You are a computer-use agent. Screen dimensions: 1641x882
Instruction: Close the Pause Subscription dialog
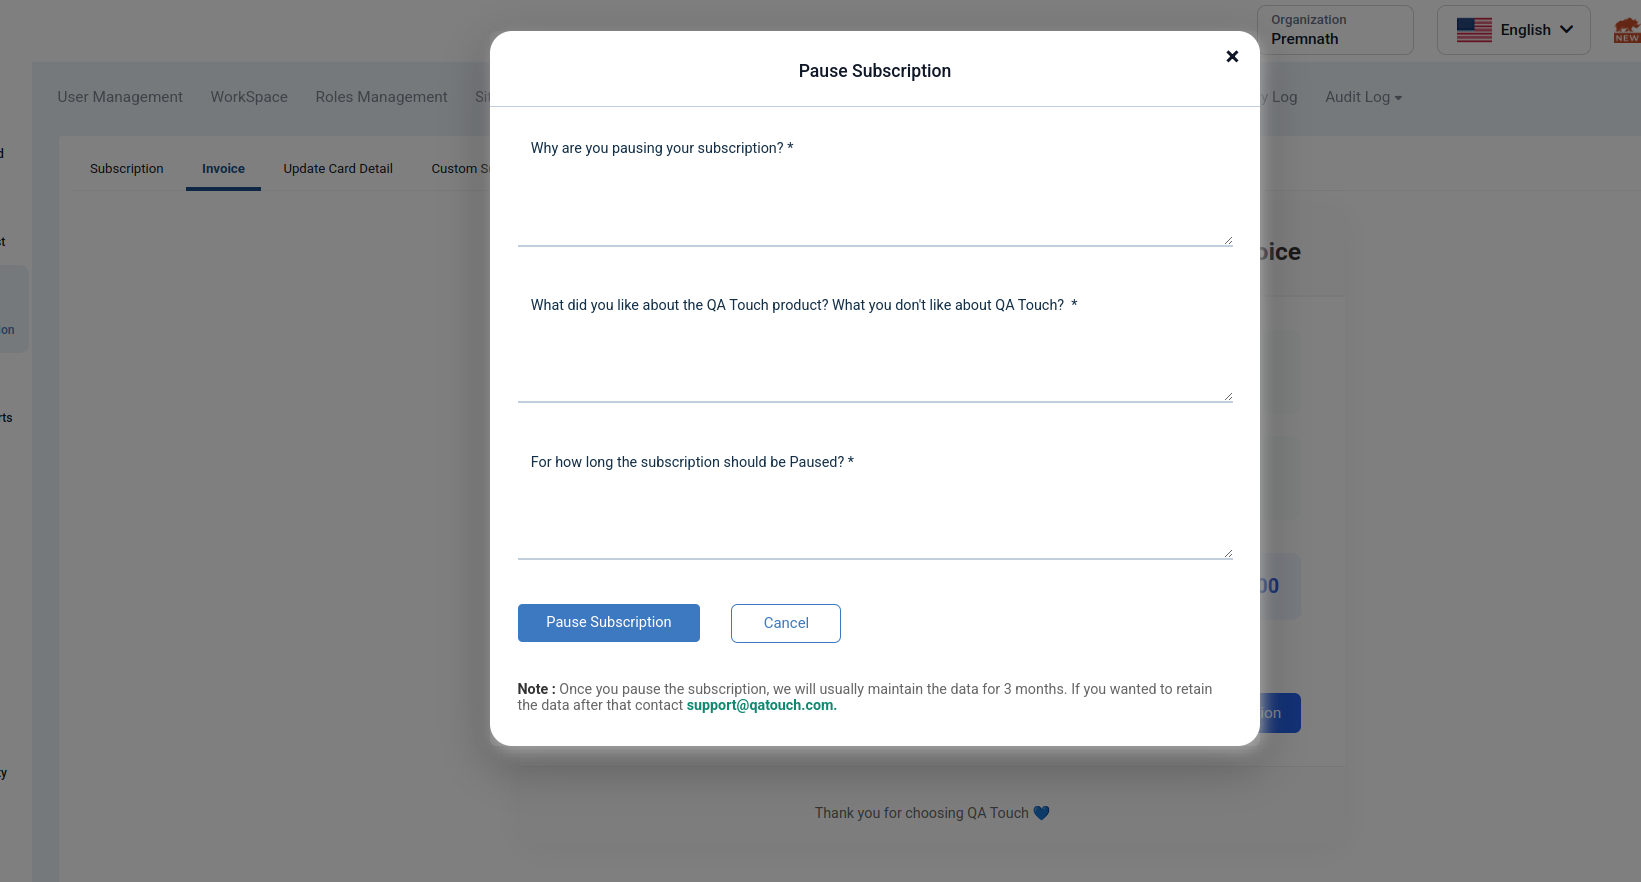(1232, 57)
